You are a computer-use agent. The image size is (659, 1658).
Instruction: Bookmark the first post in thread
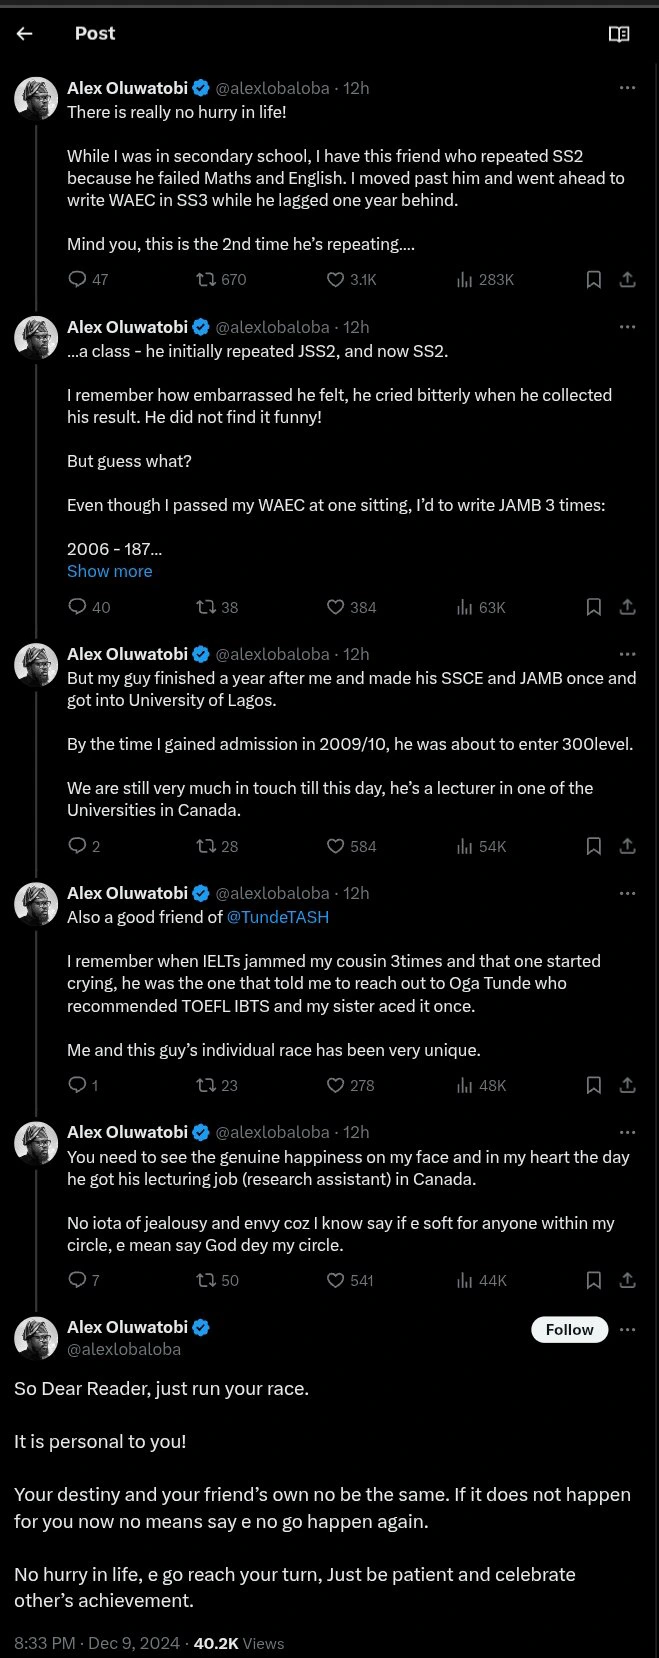593,279
